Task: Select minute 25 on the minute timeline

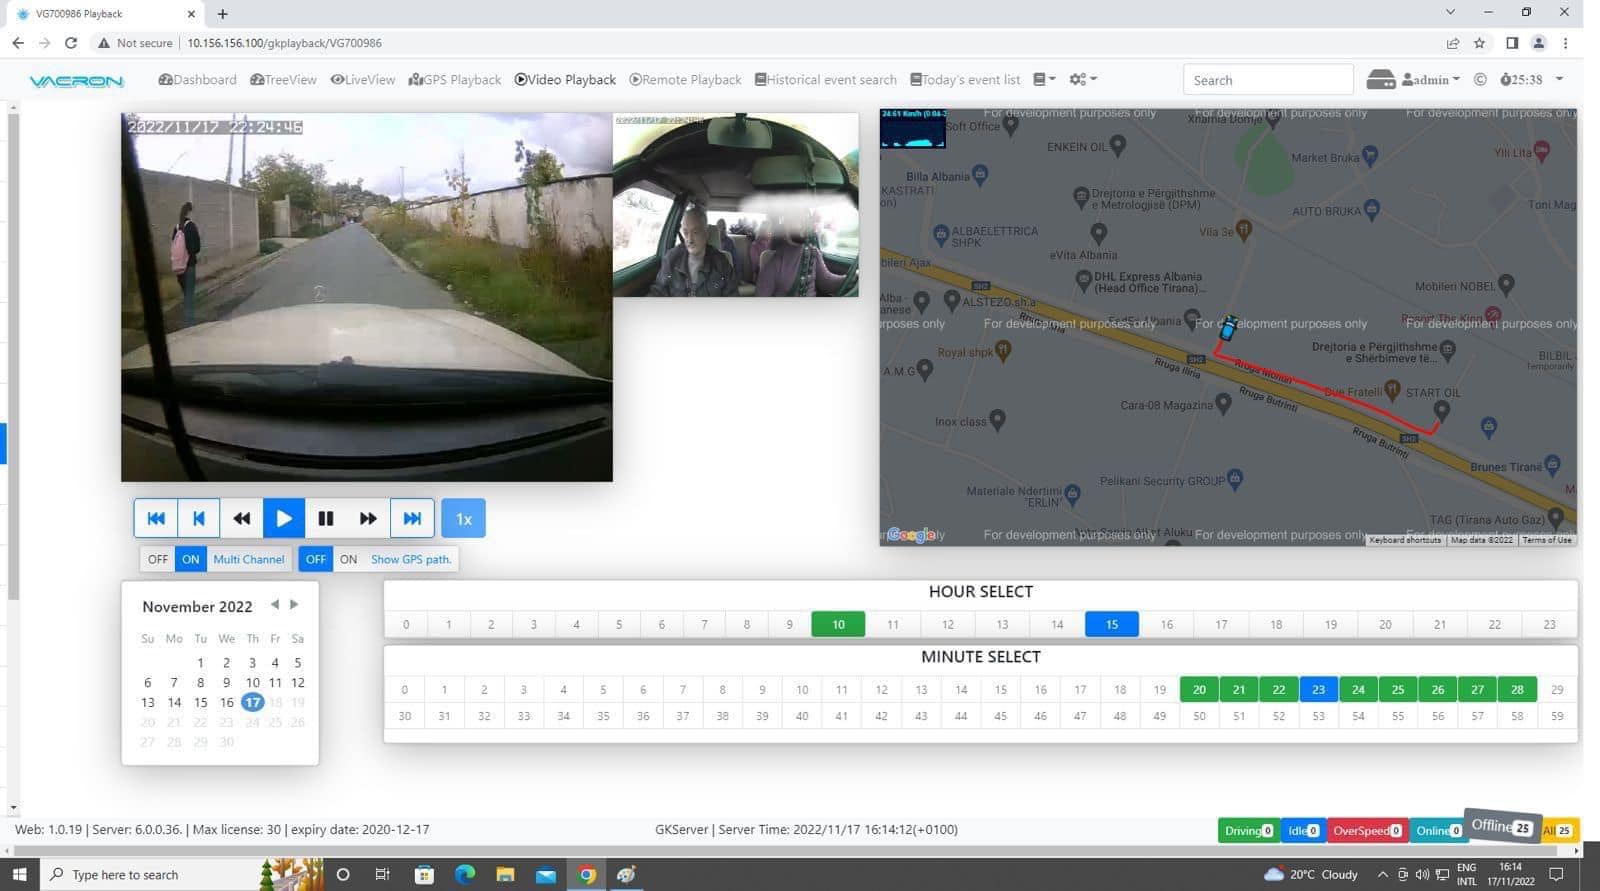Action: (x=1398, y=689)
